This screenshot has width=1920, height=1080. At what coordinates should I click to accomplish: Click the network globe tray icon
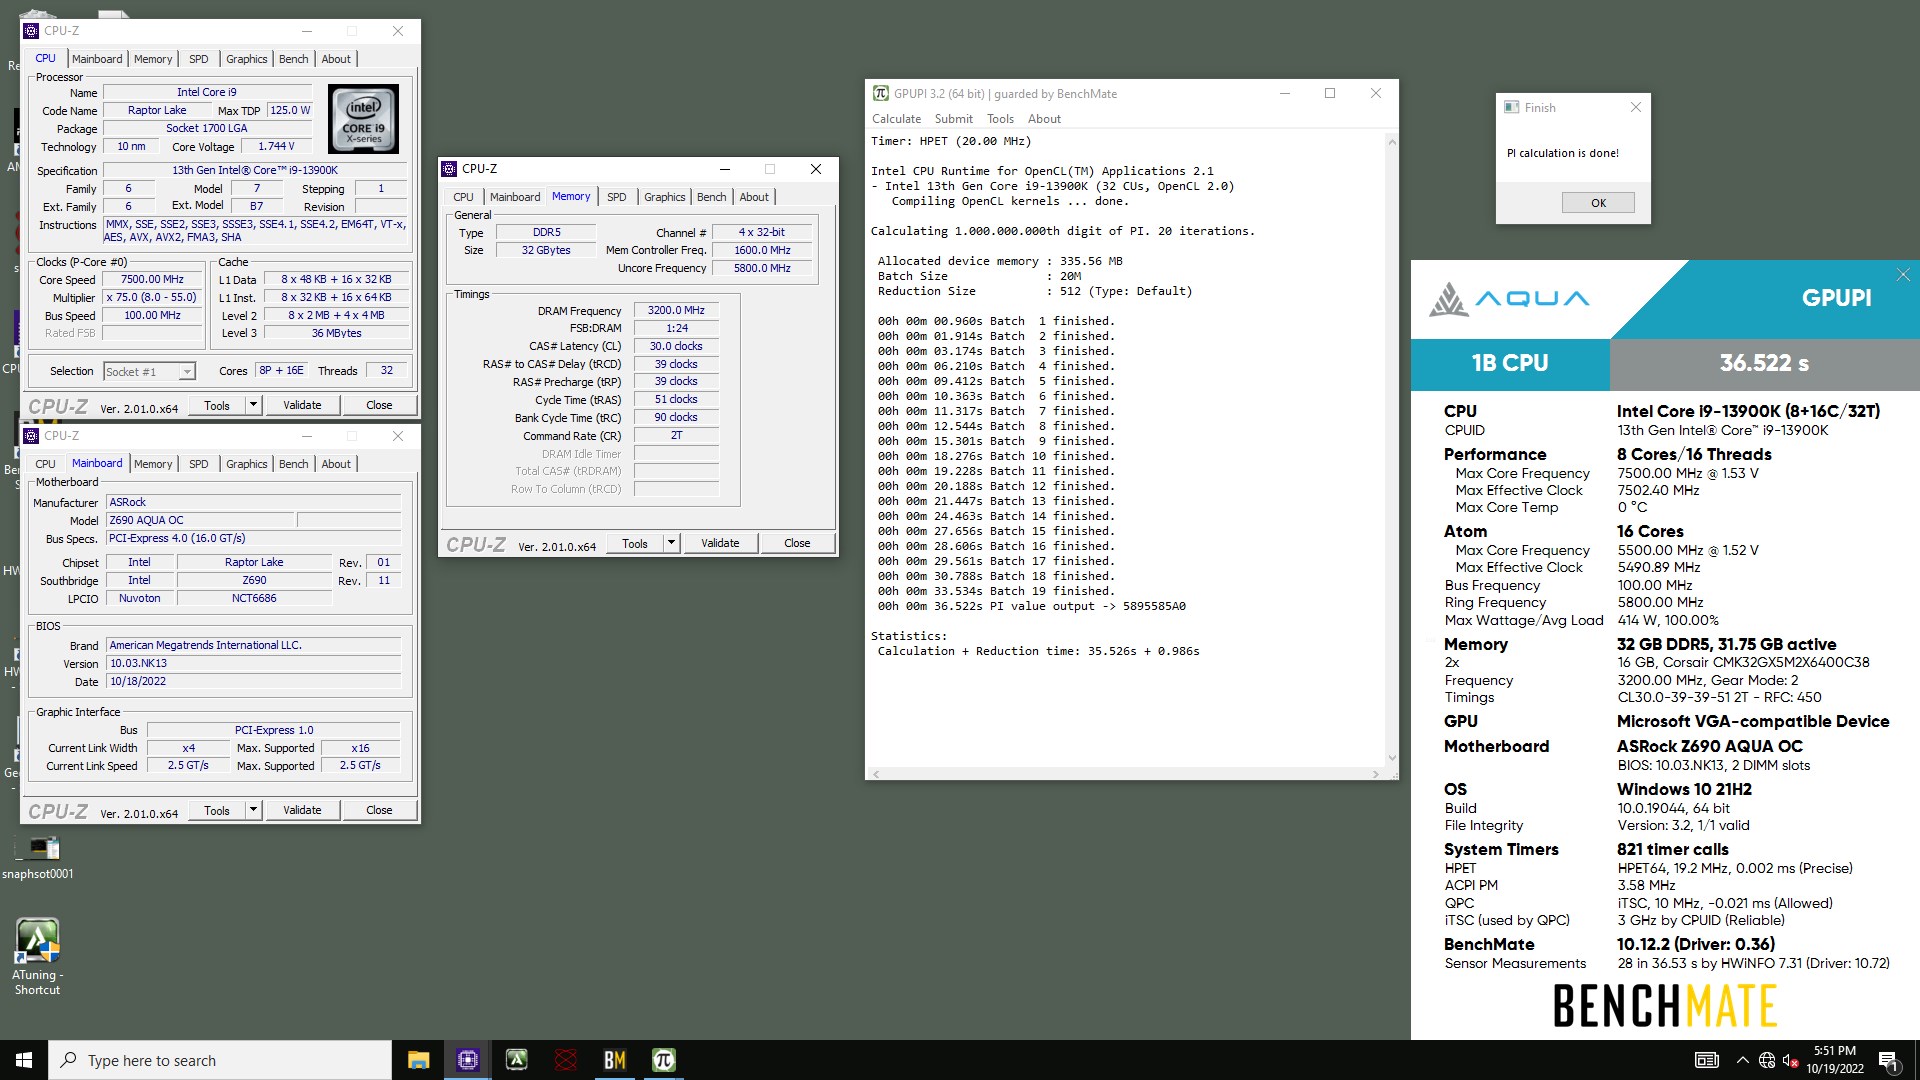coord(1767,1060)
